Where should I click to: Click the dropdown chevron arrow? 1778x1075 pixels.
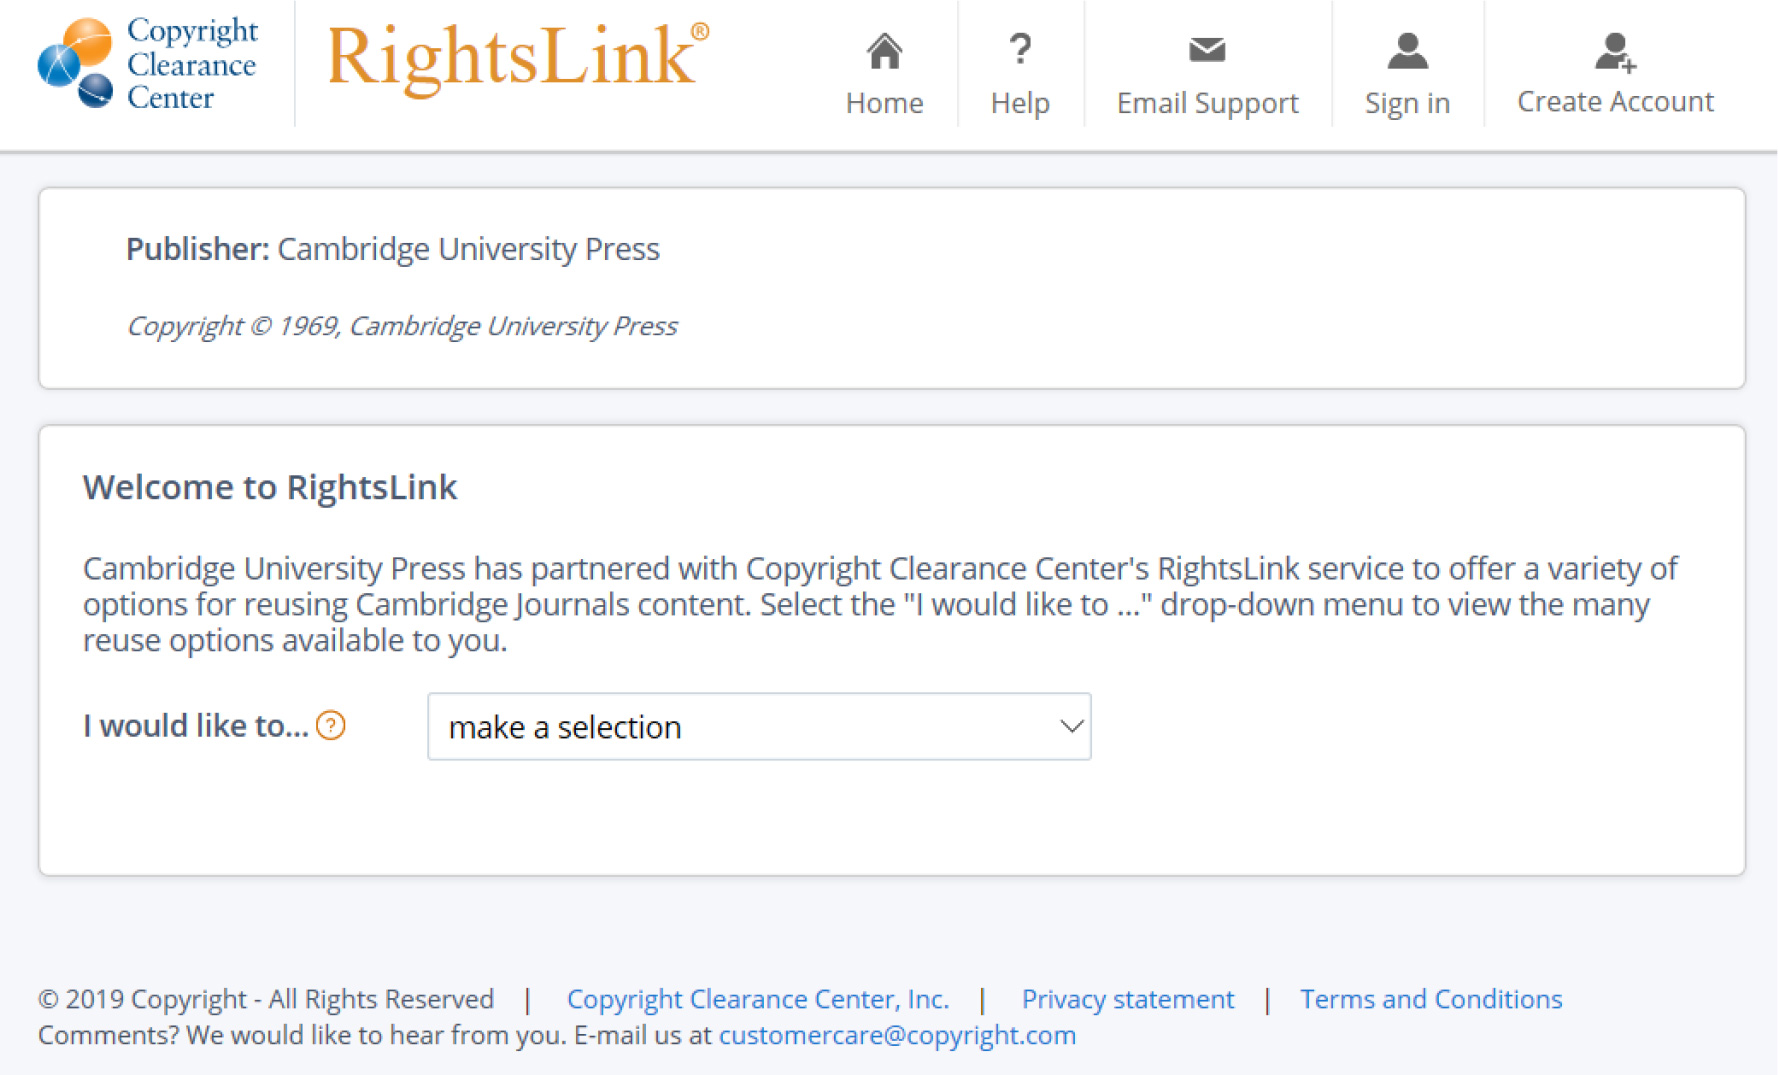(1071, 727)
